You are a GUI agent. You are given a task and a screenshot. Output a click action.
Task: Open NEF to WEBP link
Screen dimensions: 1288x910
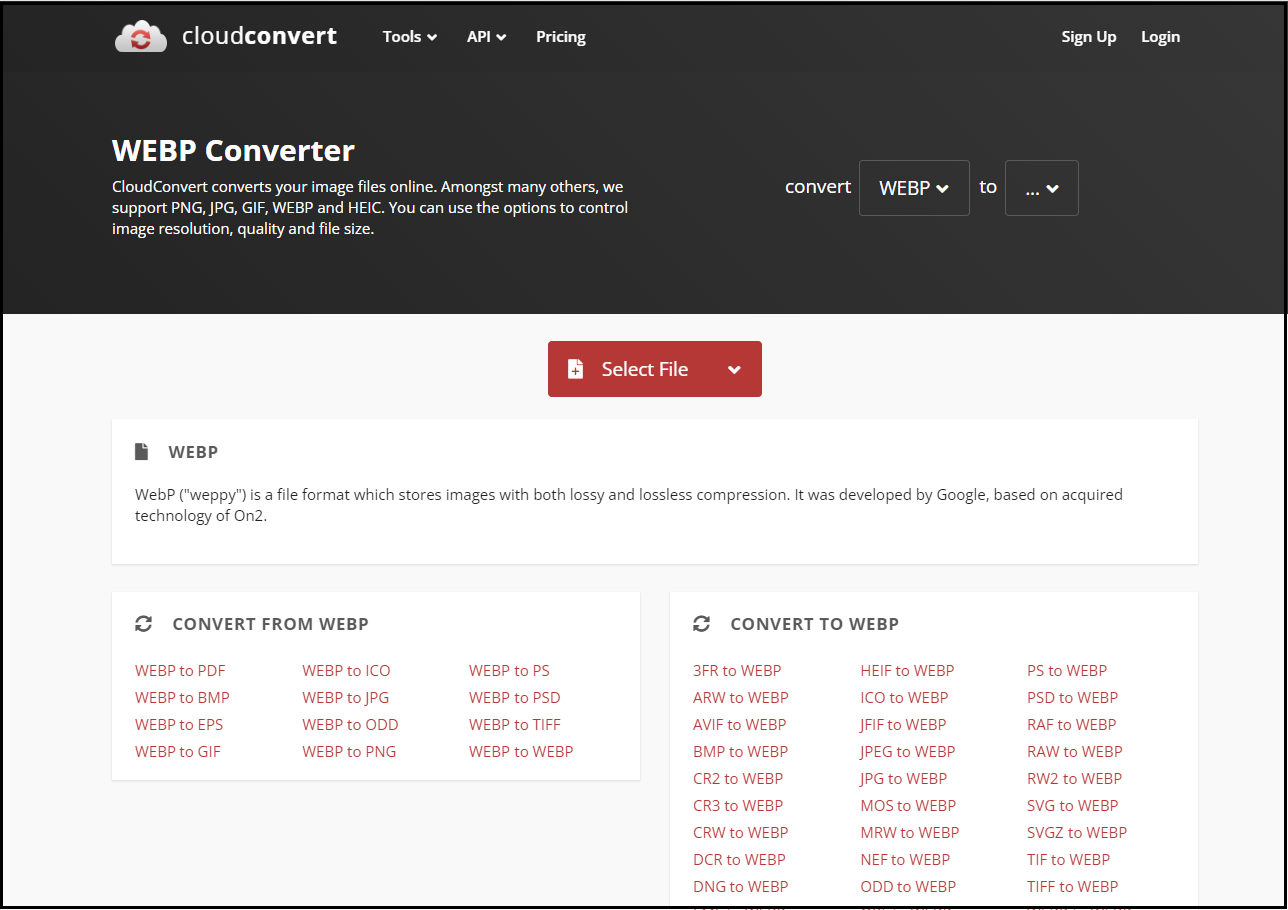coord(905,860)
